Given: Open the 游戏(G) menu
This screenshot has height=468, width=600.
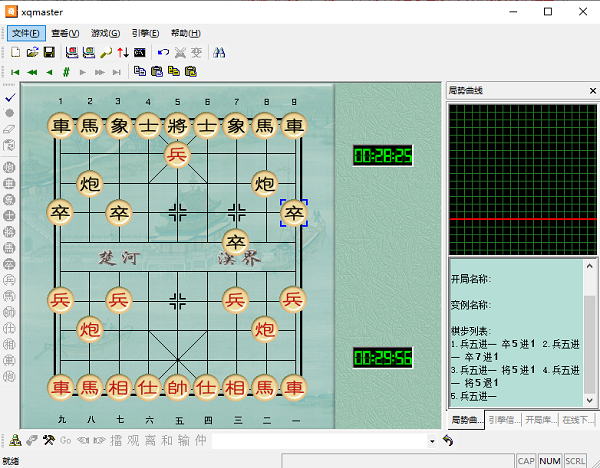Looking at the screenshot, I should click(x=105, y=33).
